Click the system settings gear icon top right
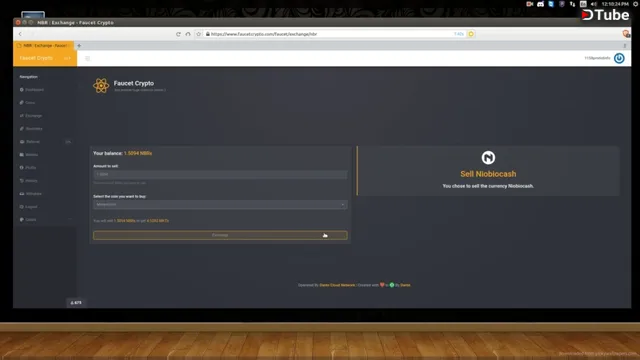This screenshot has height=360, width=640. [636, 4]
